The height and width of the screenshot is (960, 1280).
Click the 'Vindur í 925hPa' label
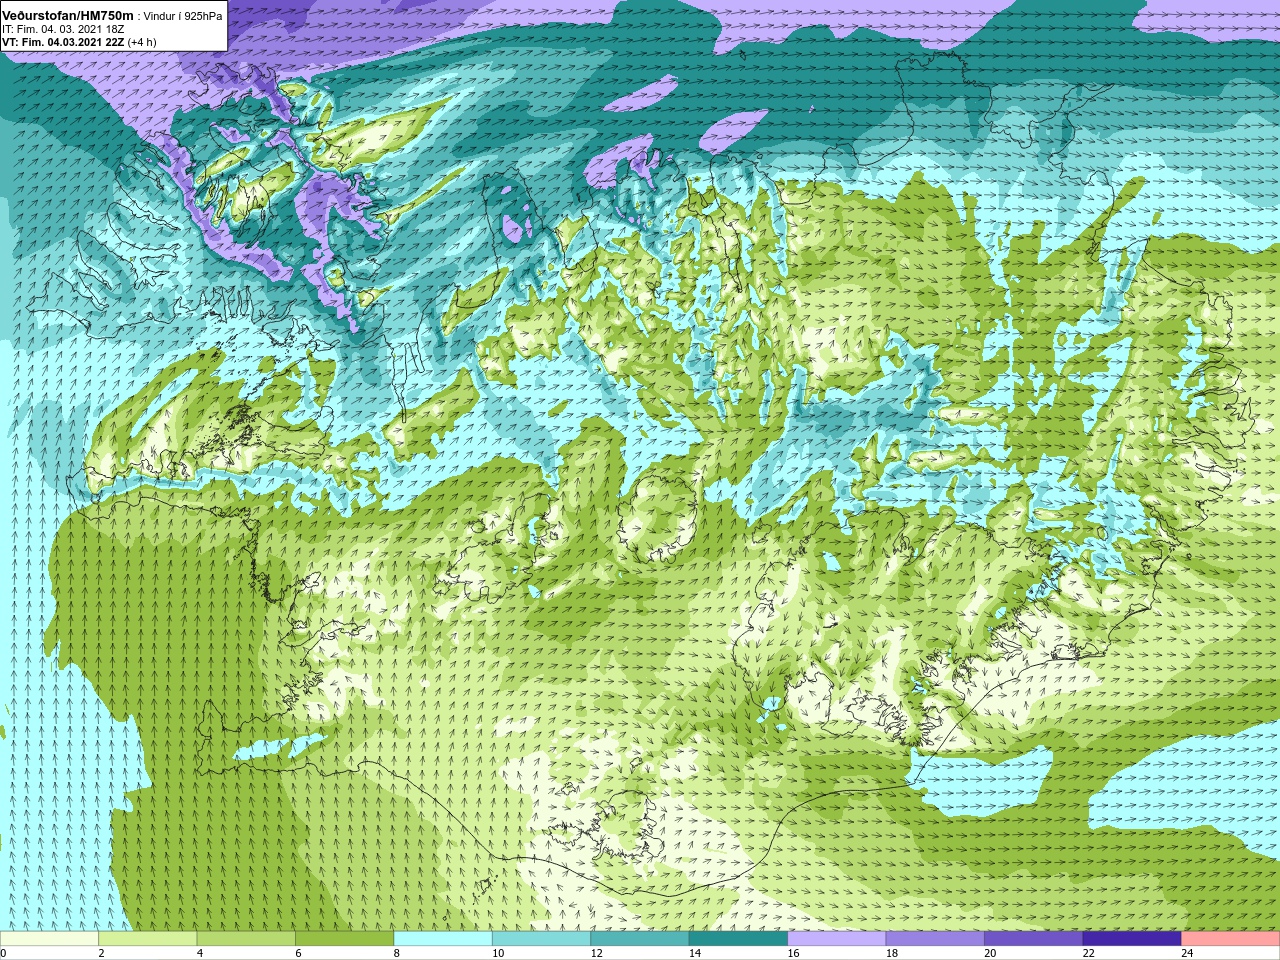[x=183, y=16]
